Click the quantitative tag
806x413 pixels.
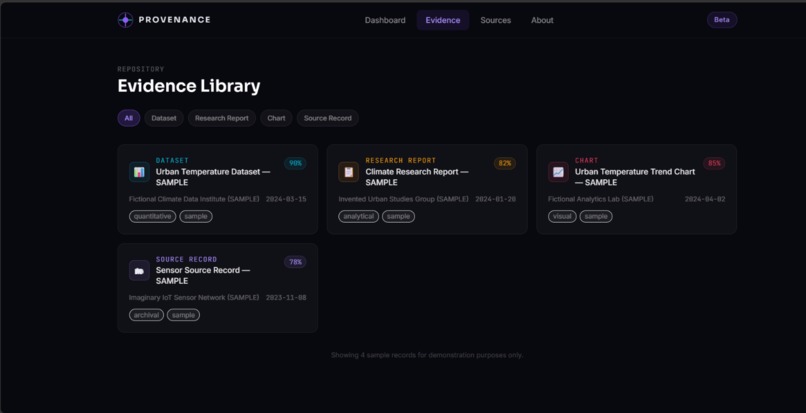pyautogui.click(x=153, y=217)
